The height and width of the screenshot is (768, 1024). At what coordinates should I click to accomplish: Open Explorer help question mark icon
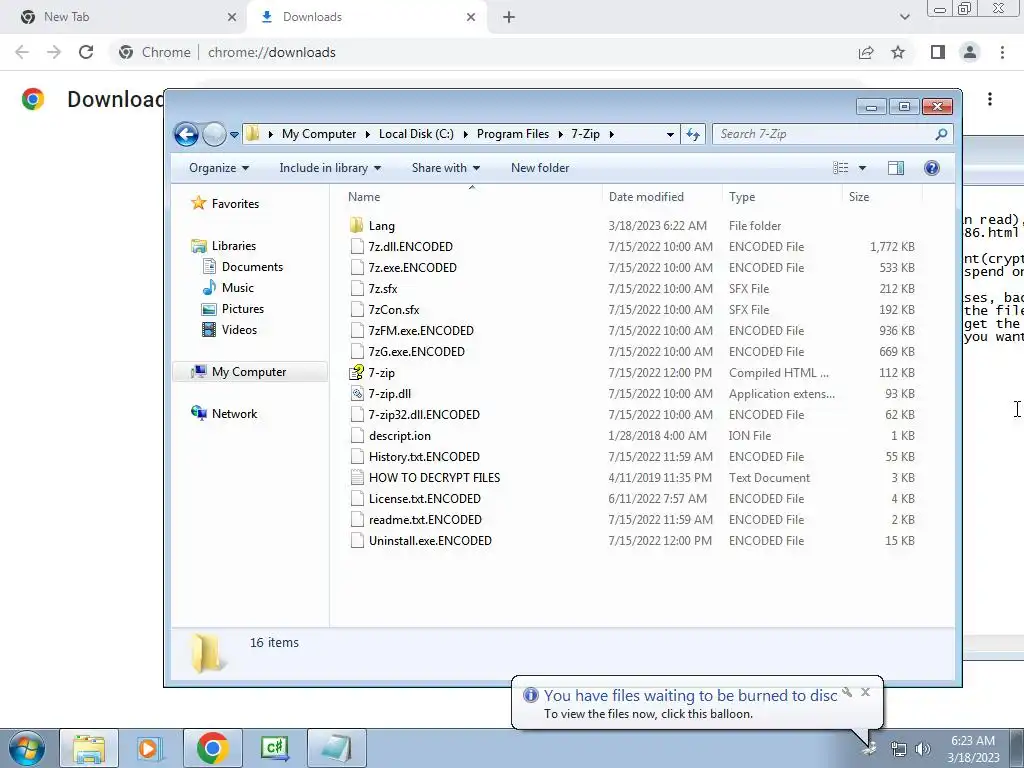pos(932,168)
